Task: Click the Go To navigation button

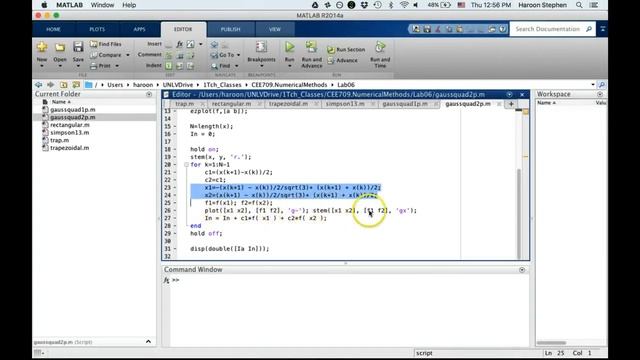Action: 223,55
